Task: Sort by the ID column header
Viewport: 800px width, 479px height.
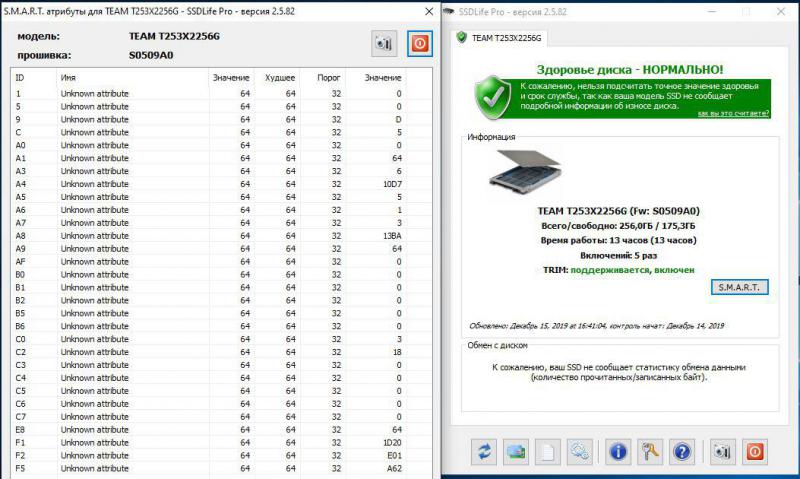Action: point(20,77)
